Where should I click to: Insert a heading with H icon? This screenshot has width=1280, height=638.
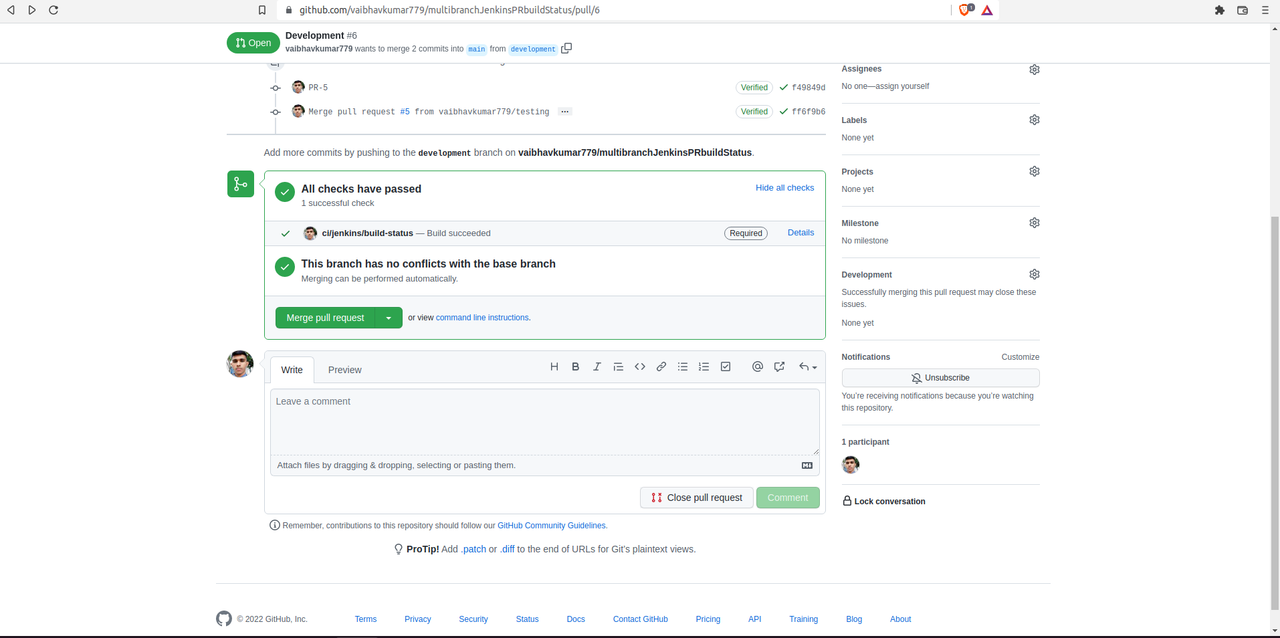pos(554,367)
